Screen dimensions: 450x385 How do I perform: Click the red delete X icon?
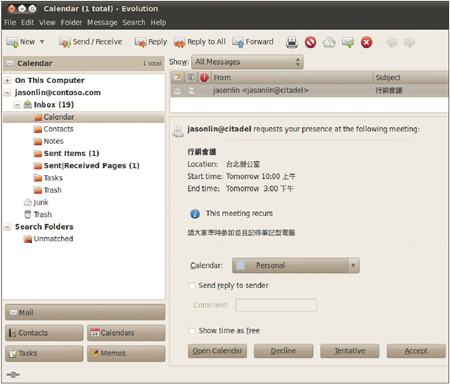click(366, 42)
